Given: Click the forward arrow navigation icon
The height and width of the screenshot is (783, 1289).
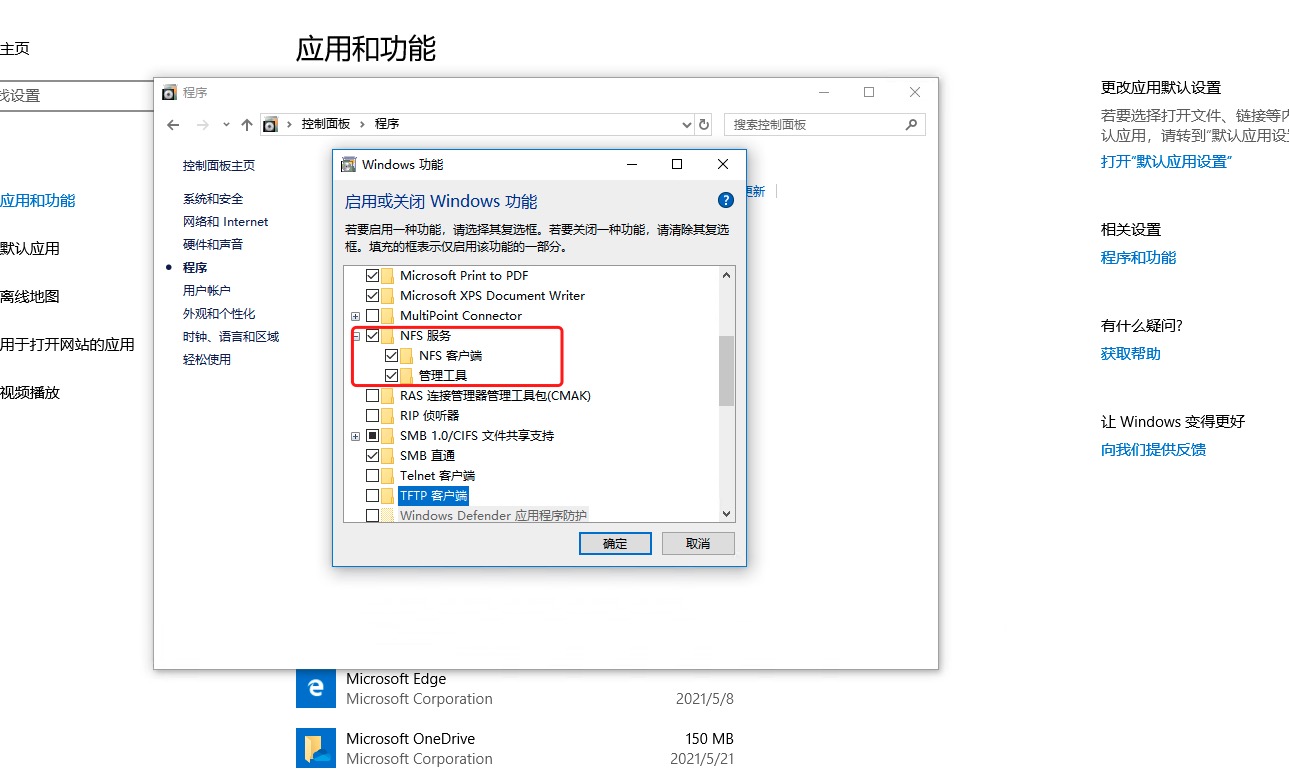Looking at the screenshot, I should tap(203, 125).
